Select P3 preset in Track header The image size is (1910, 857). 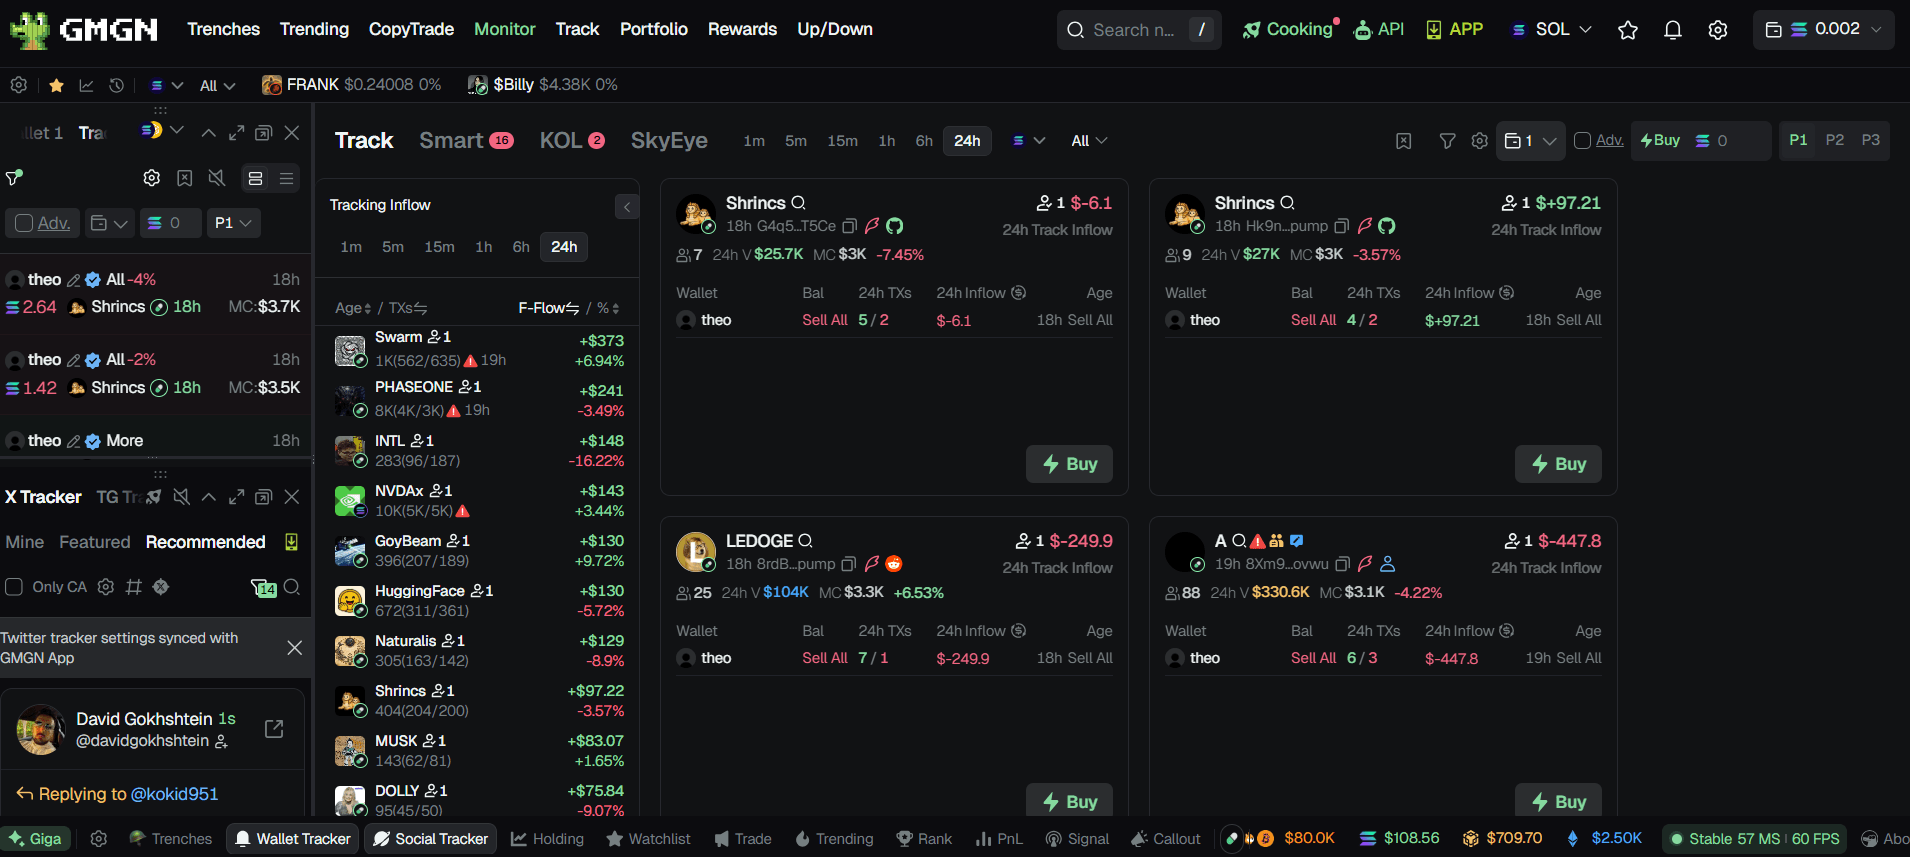click(1871, 140)
